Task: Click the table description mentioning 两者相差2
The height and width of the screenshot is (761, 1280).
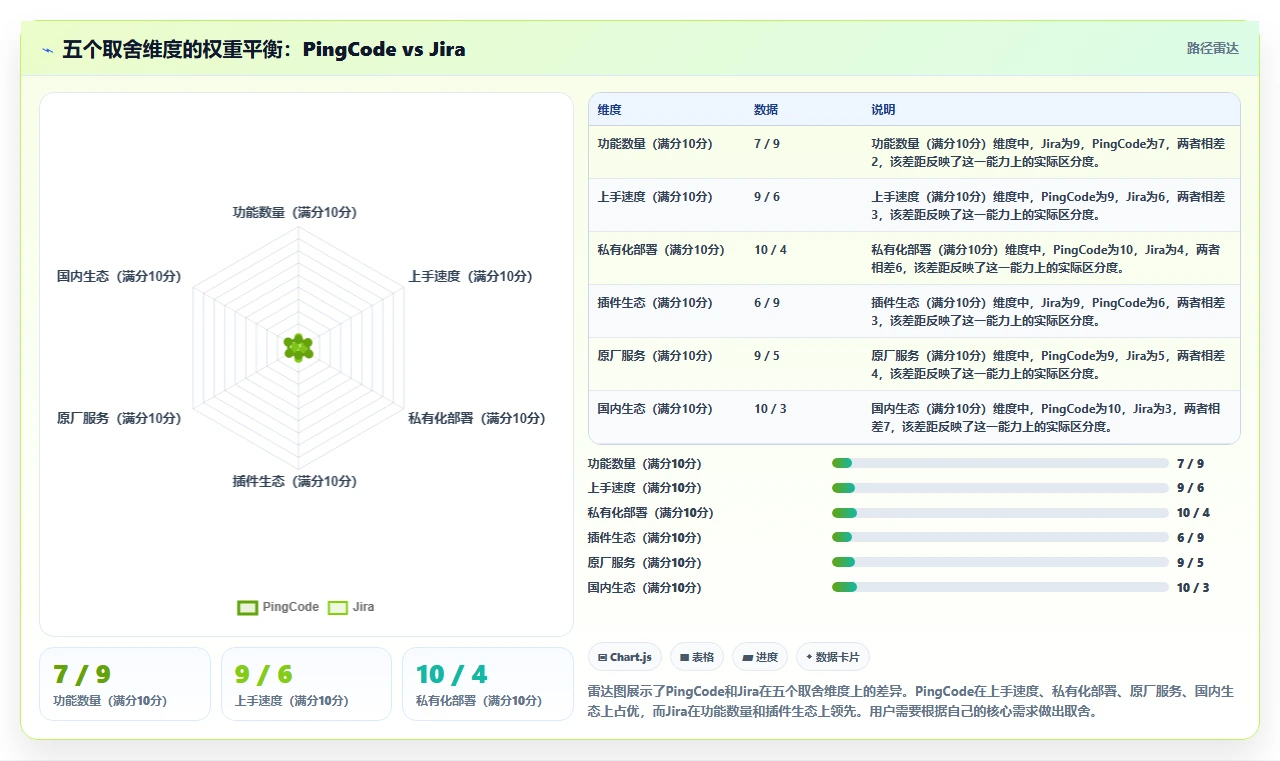Action: pyautogui.click(x=1048, y=153)
